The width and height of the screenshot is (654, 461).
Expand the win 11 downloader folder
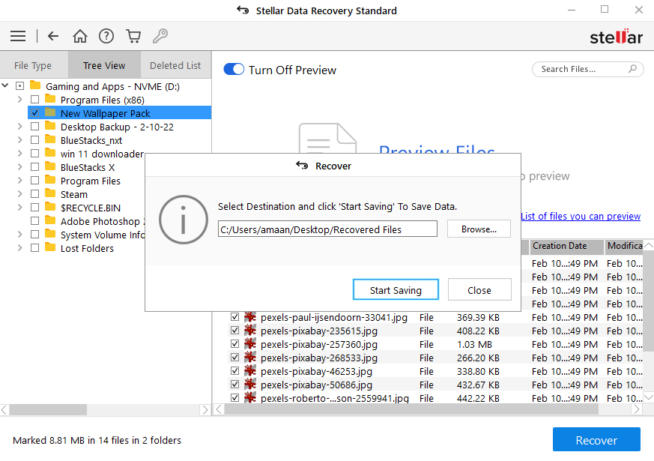point(20,154)
